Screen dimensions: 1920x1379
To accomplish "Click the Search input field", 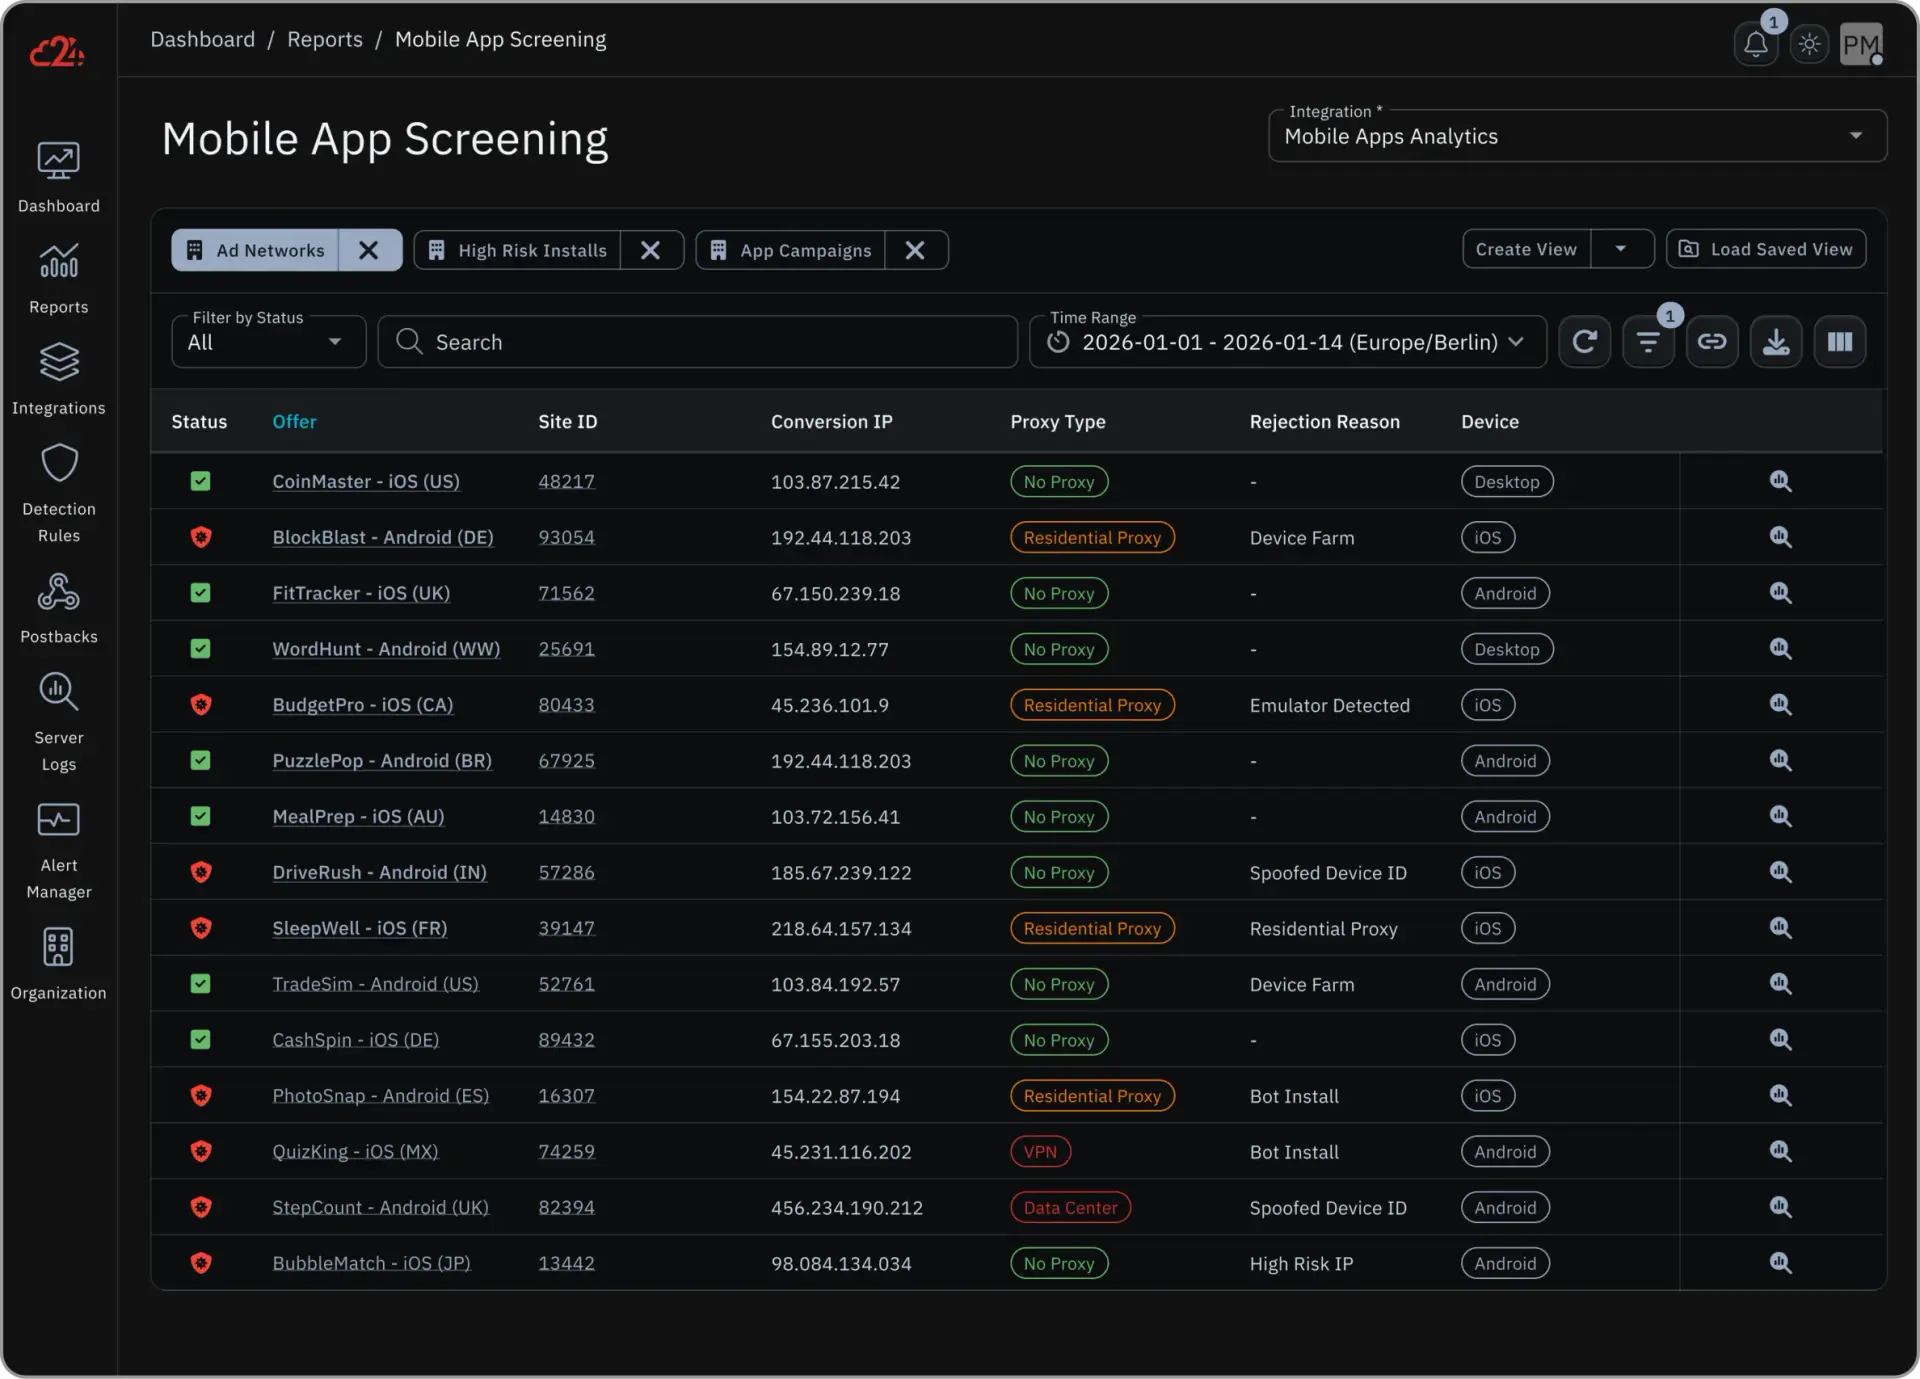I will coord(700,342).
